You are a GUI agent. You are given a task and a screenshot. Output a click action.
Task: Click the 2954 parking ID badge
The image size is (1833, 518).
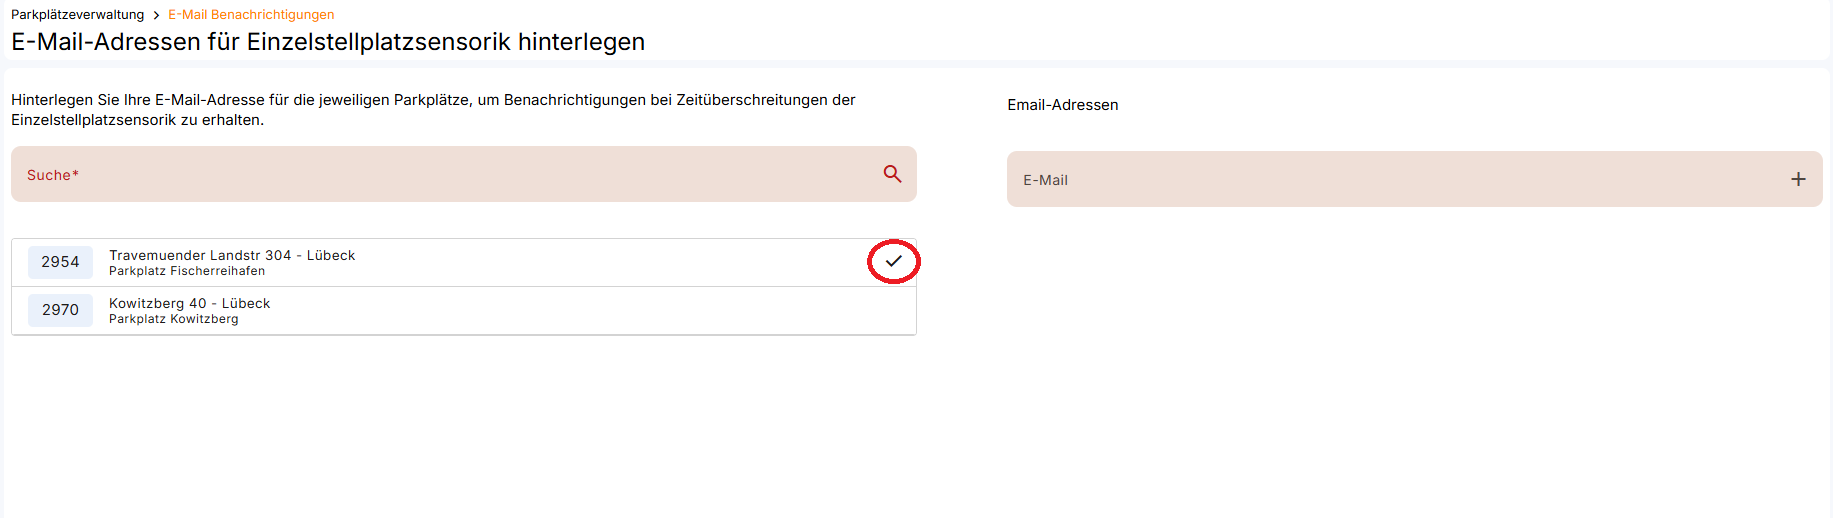pos(60,262)
